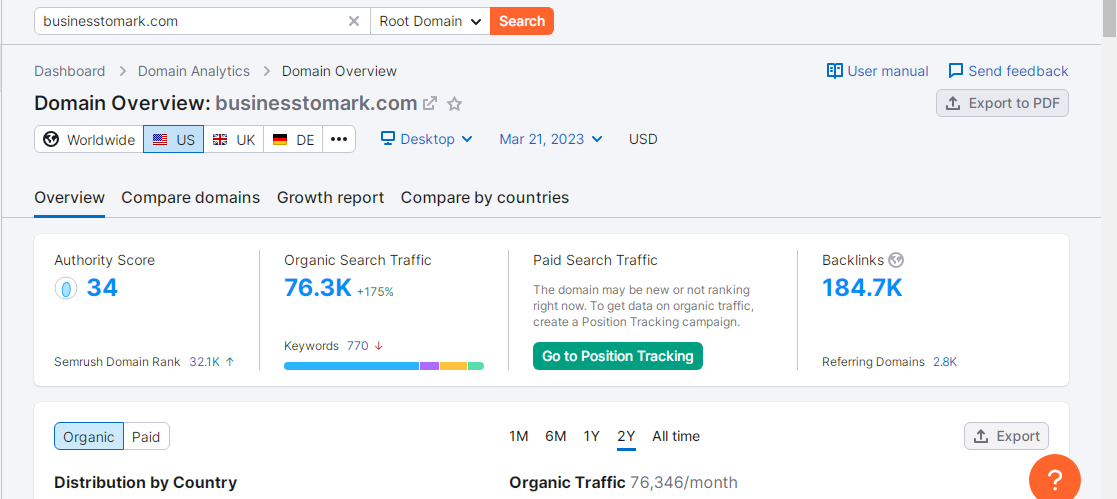This screenshot has height=499, width=1117.
Task: Select US country database
Action: 174,139
